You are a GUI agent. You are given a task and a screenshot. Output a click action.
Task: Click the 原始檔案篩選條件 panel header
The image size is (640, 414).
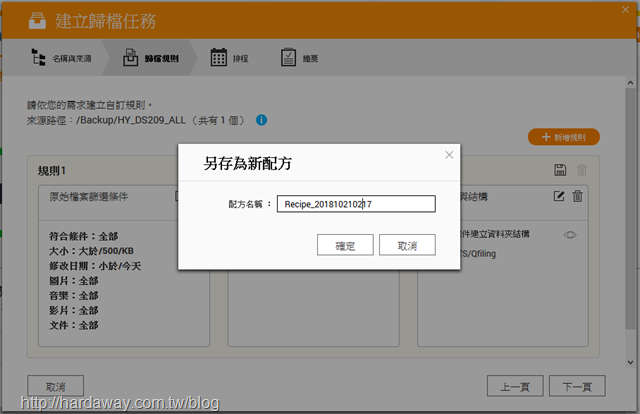(x=89, y=197)
